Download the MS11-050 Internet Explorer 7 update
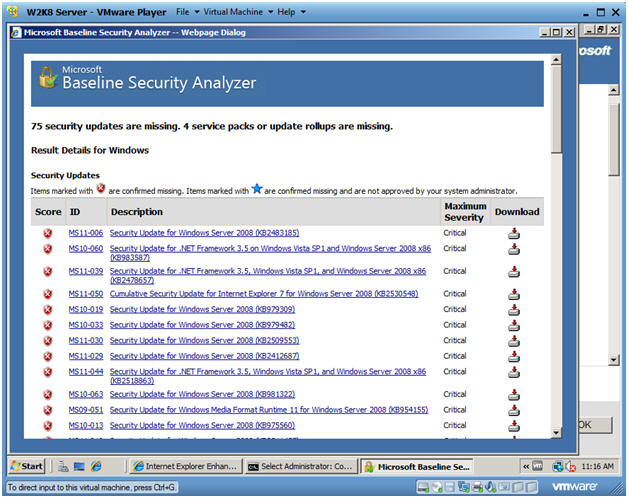The height and width of the screenshot is (498, 628). [x=514, y=294]
